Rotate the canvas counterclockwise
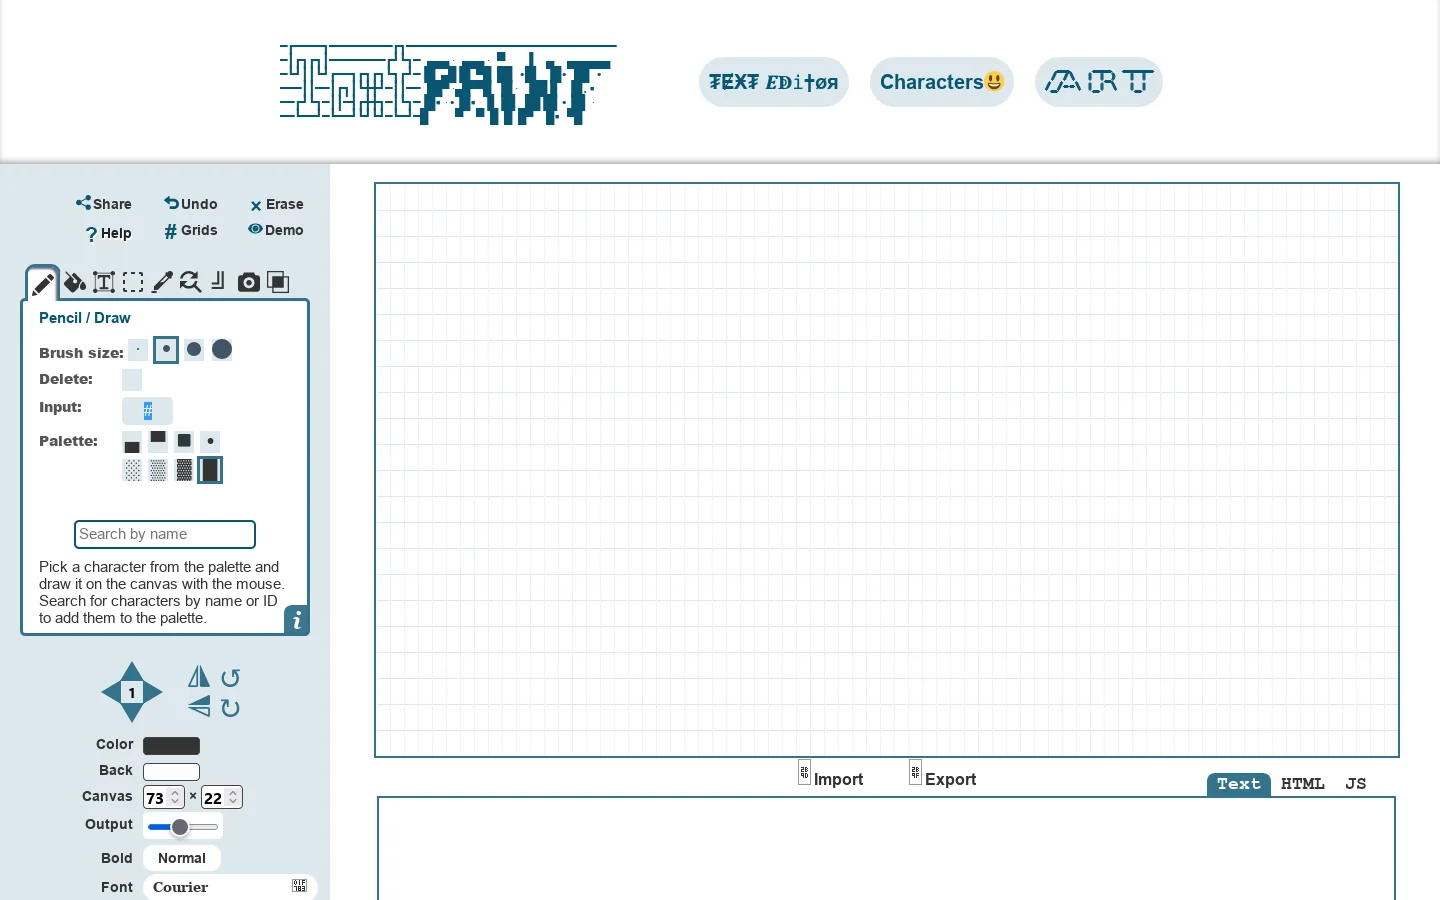 pyautogui.click(x=230, y=678)
